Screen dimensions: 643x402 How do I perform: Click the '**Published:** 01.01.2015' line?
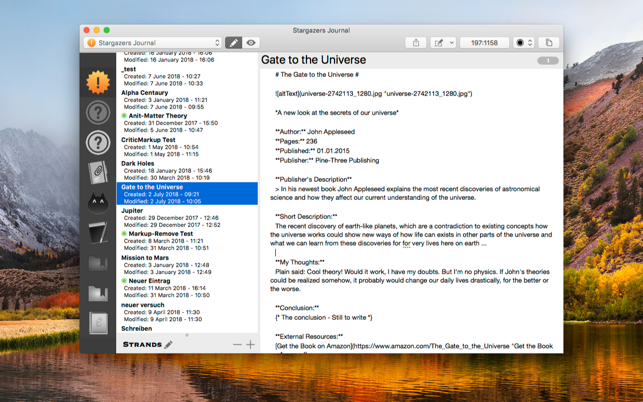[x=312, y=151]
